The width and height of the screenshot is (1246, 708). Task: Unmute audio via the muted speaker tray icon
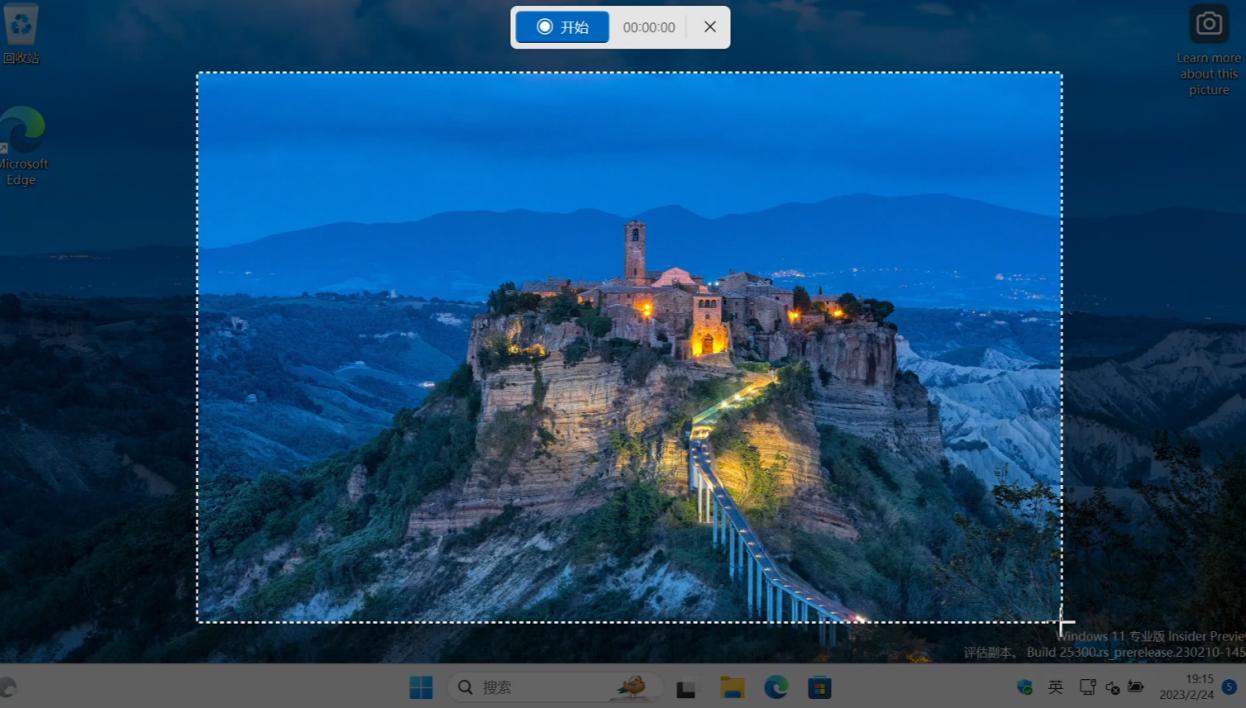tap(1112, 687)
